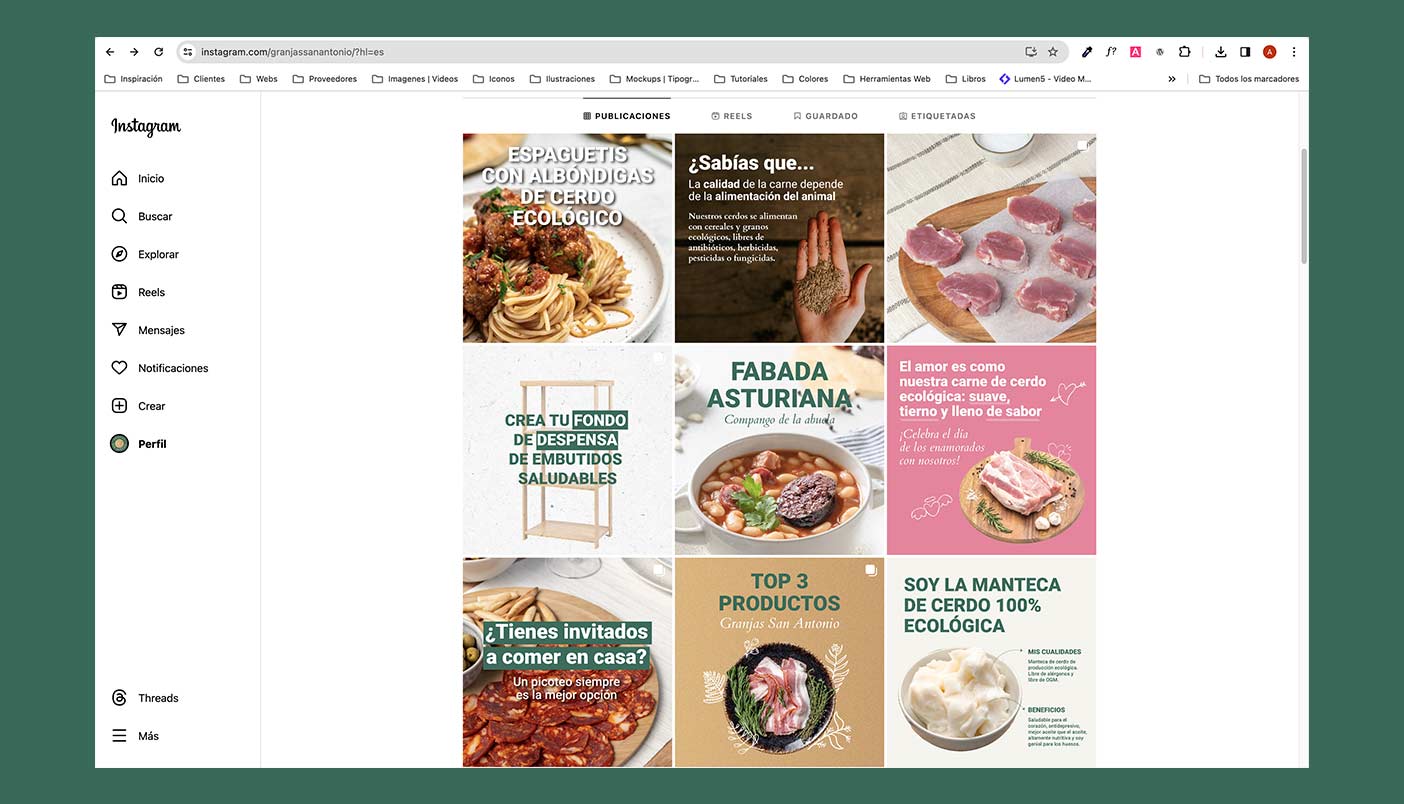The width and height of the screenshot is (1404, 804).
Task: Switch to Reels profile tab
Action: coord(732,116)
